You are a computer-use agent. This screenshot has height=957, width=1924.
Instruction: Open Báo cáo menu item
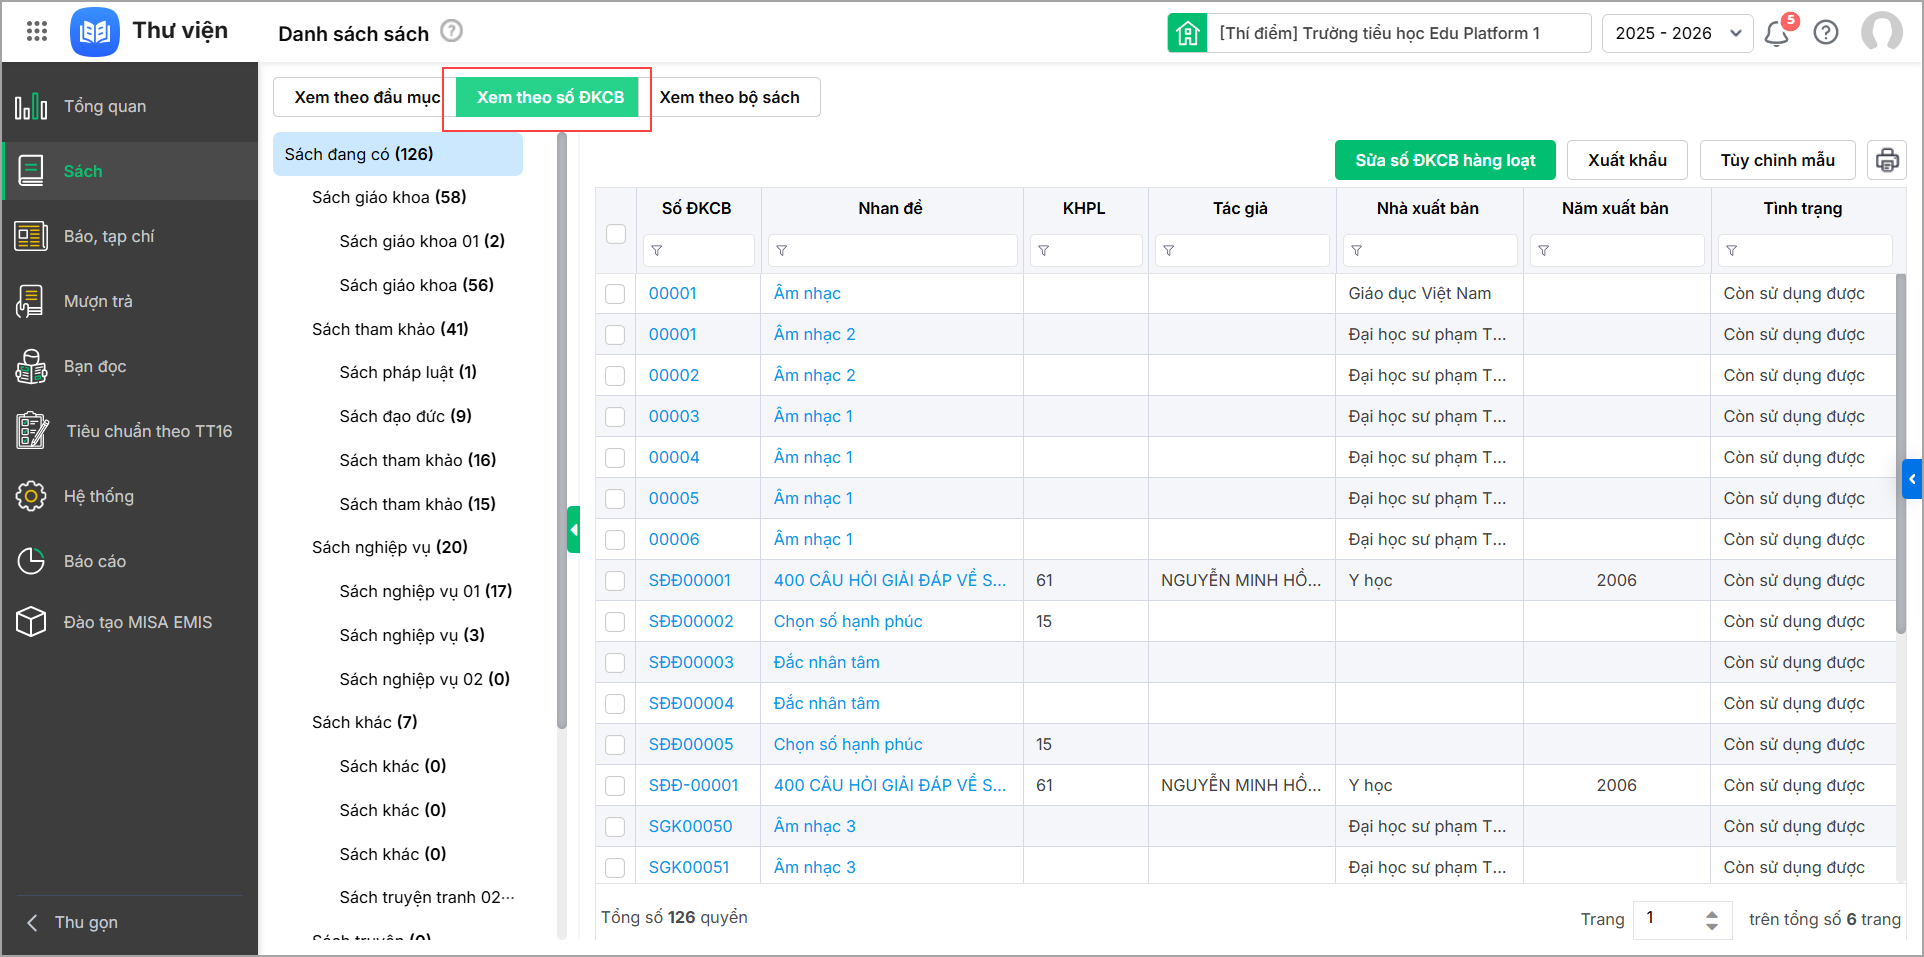[130, 561]
